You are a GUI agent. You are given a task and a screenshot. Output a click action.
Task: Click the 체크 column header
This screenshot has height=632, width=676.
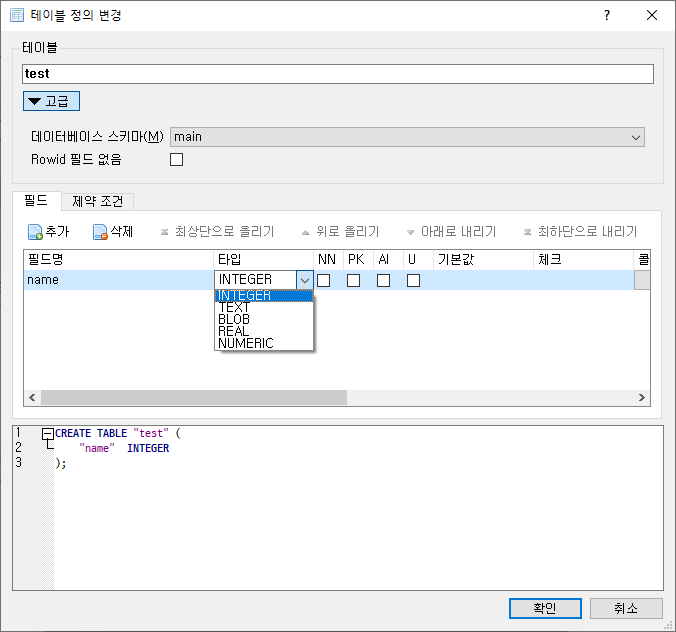584,260
